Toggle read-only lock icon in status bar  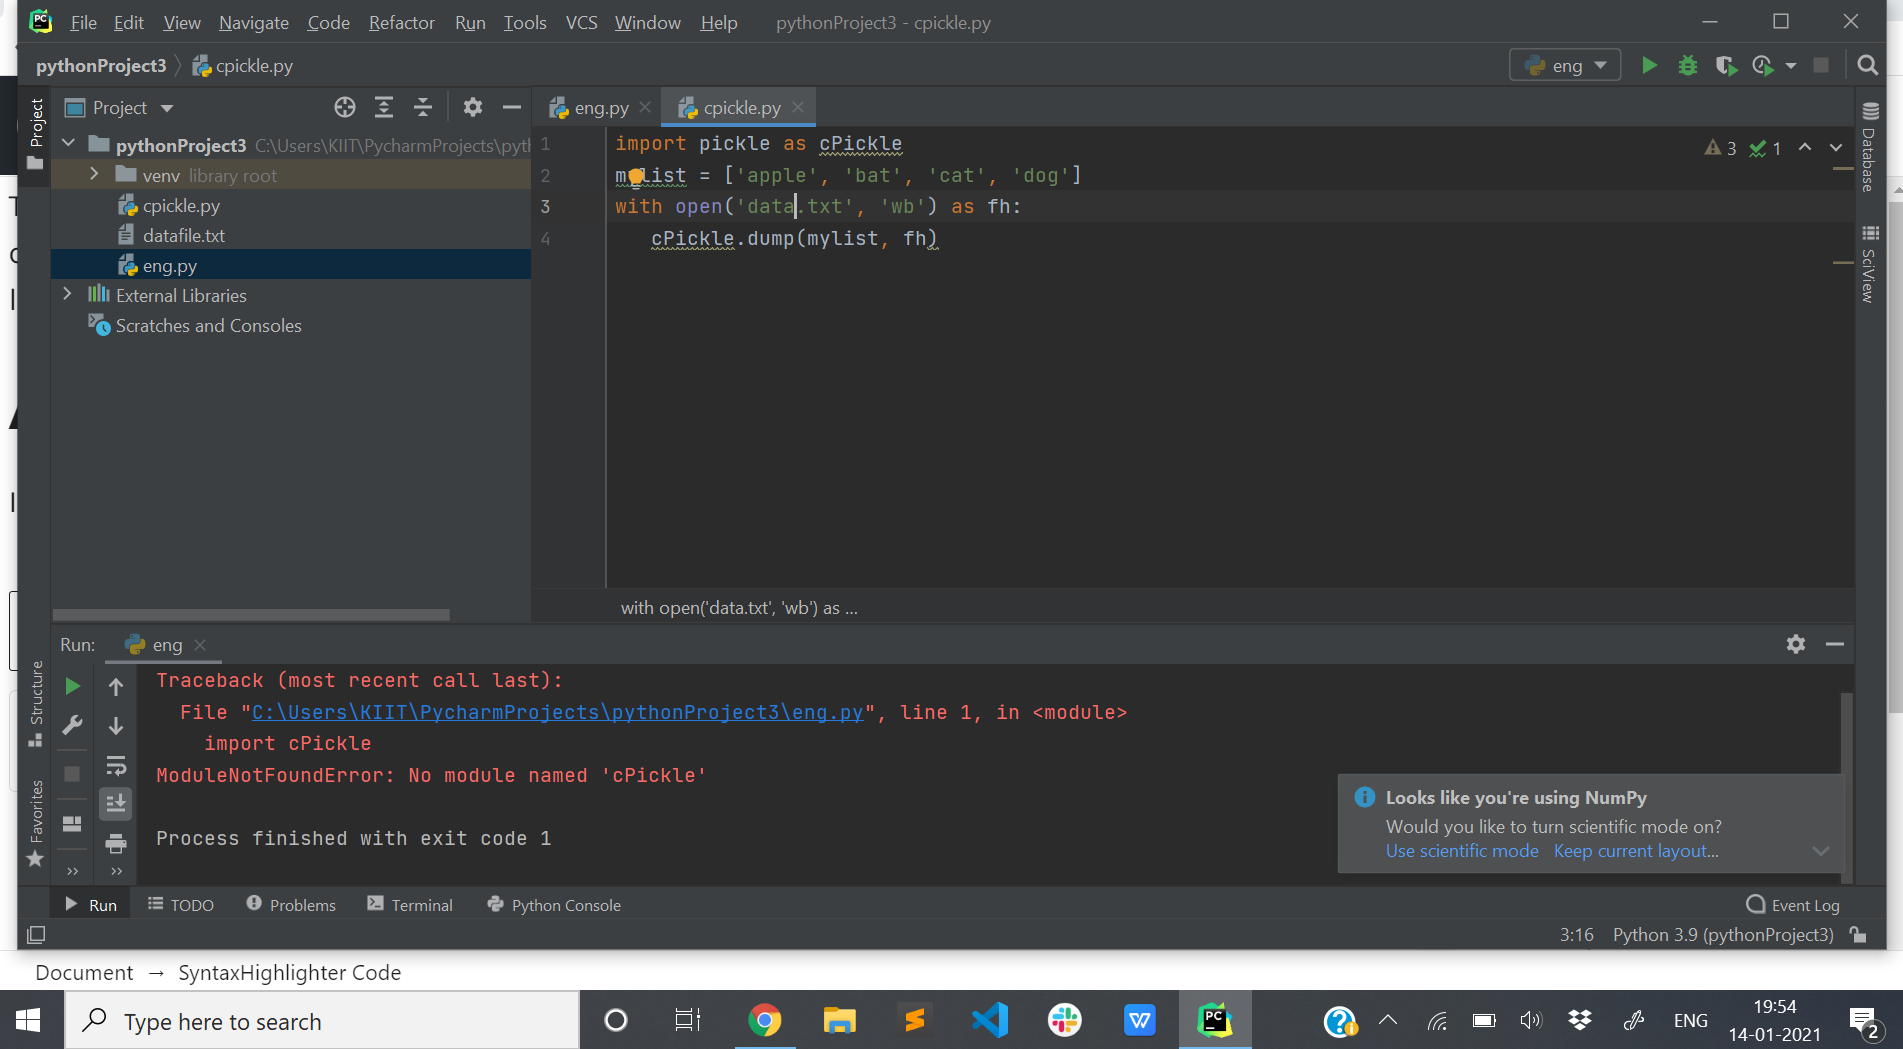pyautogui.click(x=1858, y=935)
